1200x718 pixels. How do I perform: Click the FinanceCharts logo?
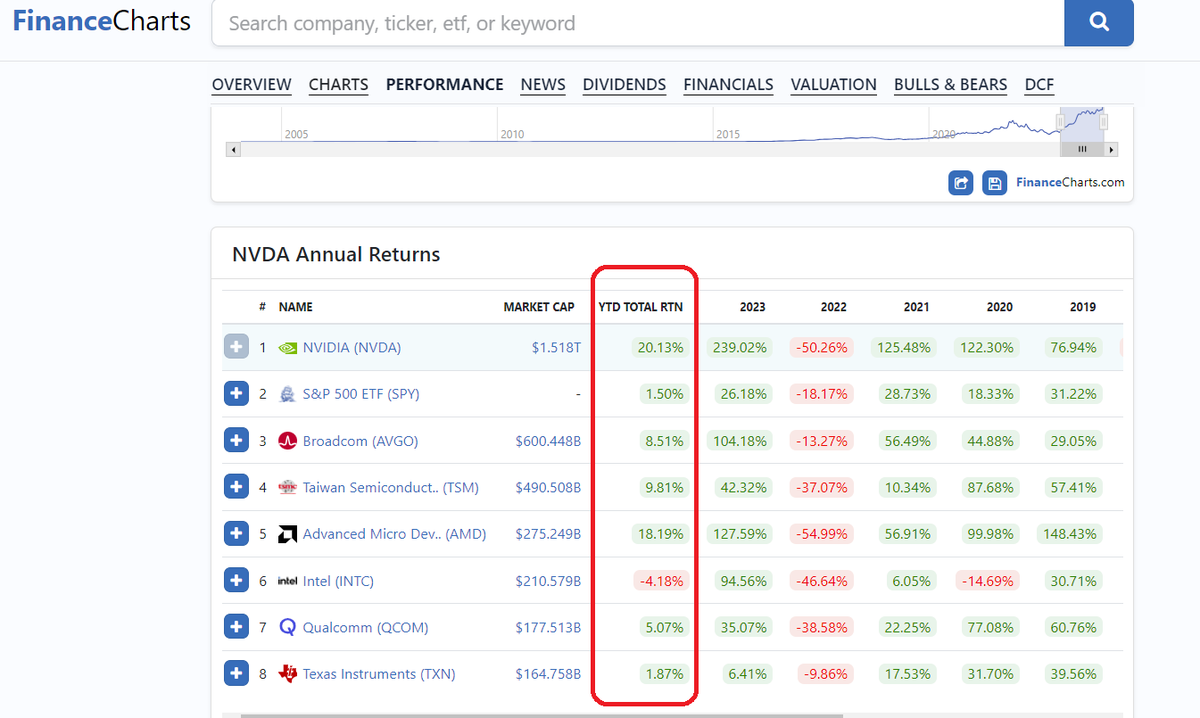click(x=101, y=21)
